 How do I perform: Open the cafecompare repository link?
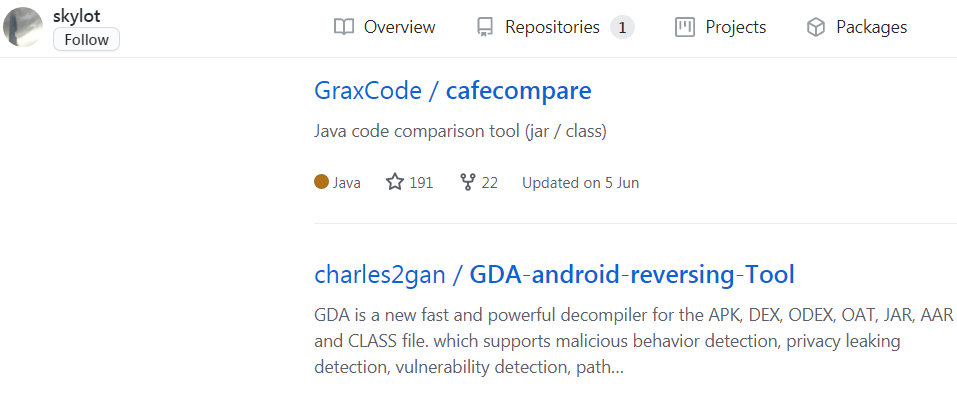click(518, 91)
